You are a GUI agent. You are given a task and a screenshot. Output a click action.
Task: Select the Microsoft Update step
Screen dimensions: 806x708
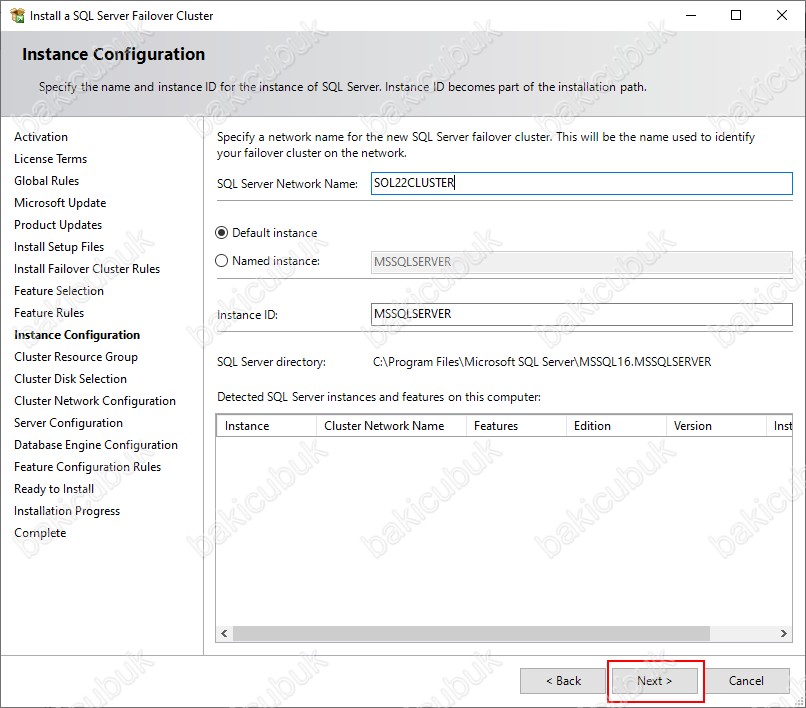[60, 203]
